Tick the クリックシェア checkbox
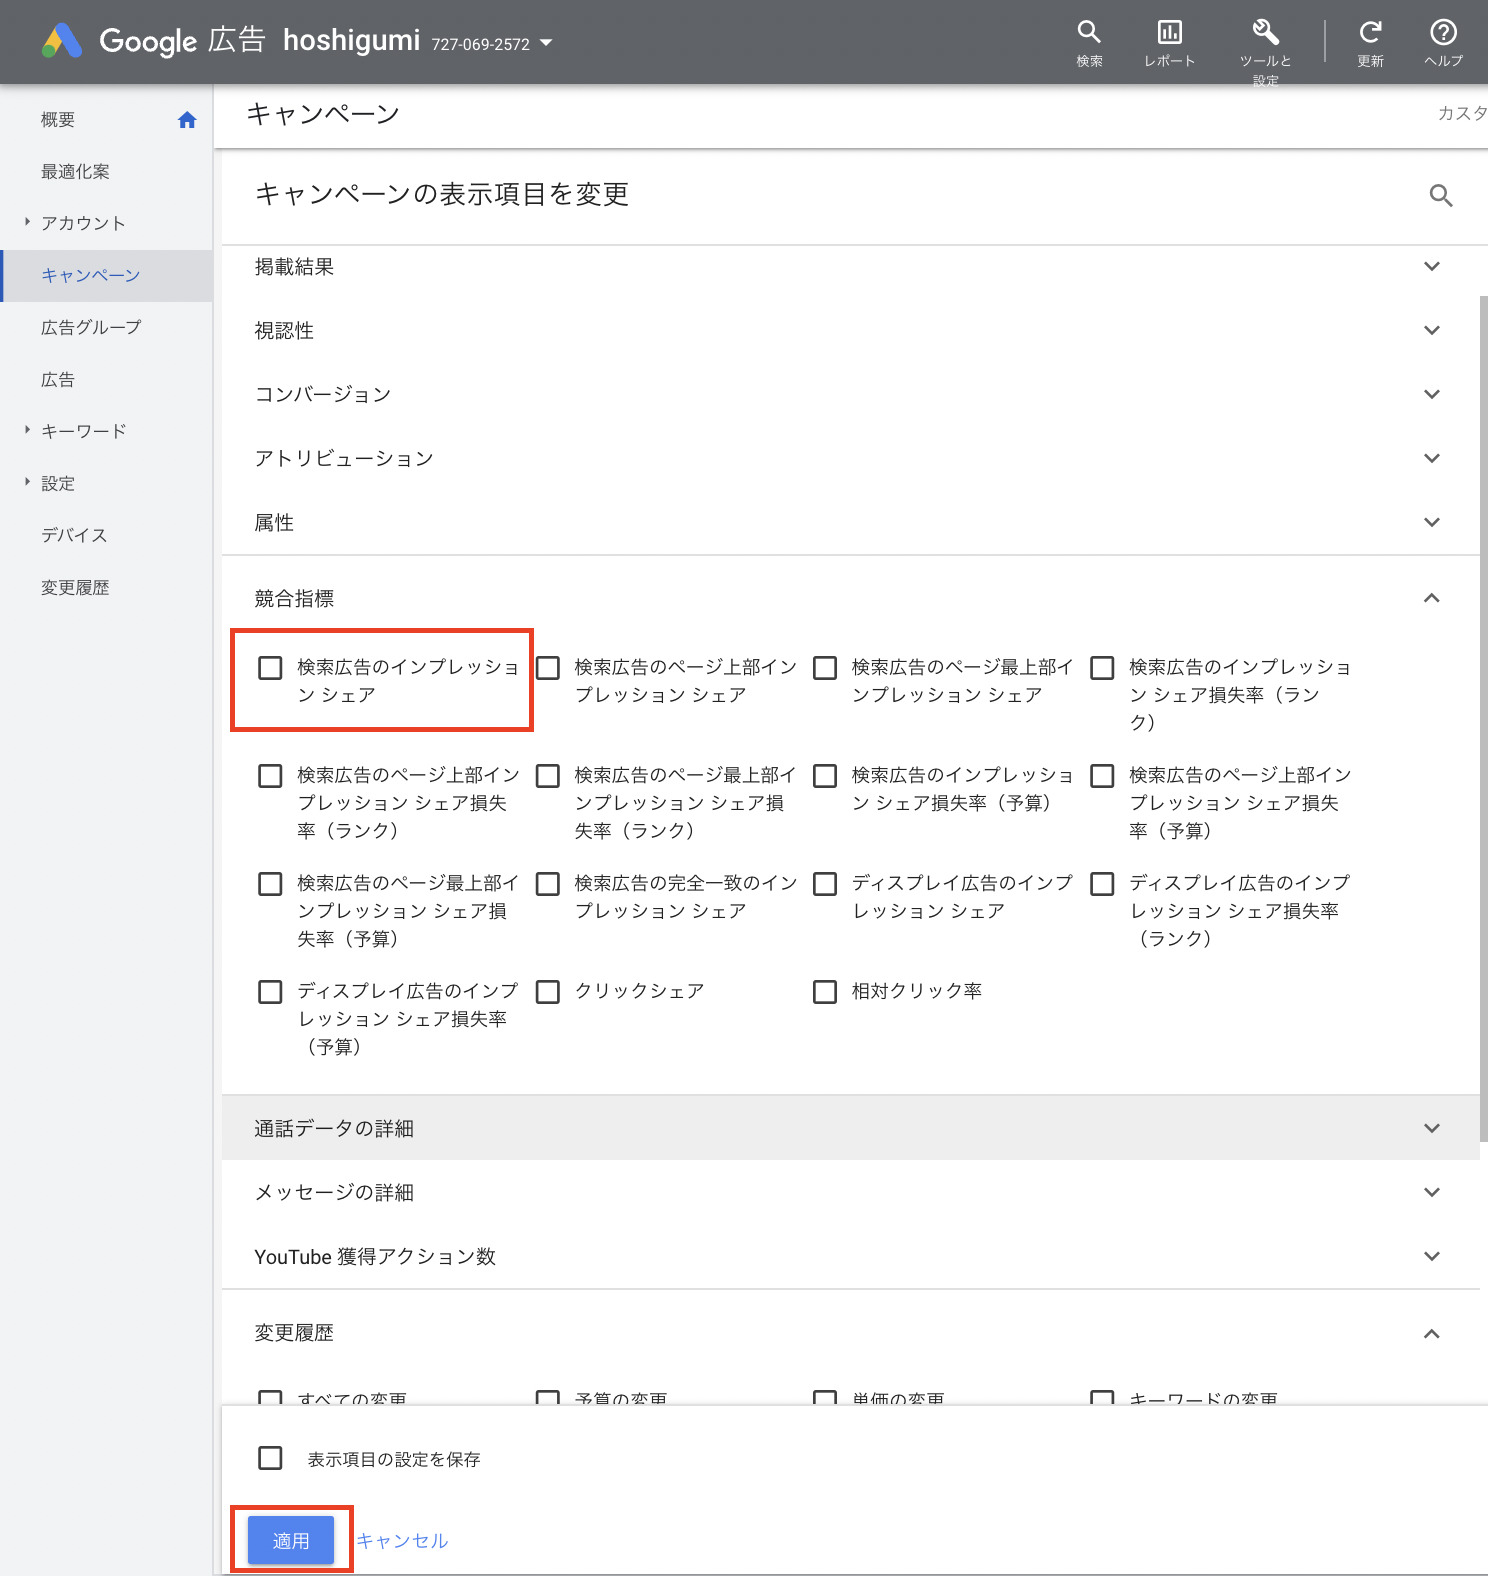 click(x=548, y=992)
